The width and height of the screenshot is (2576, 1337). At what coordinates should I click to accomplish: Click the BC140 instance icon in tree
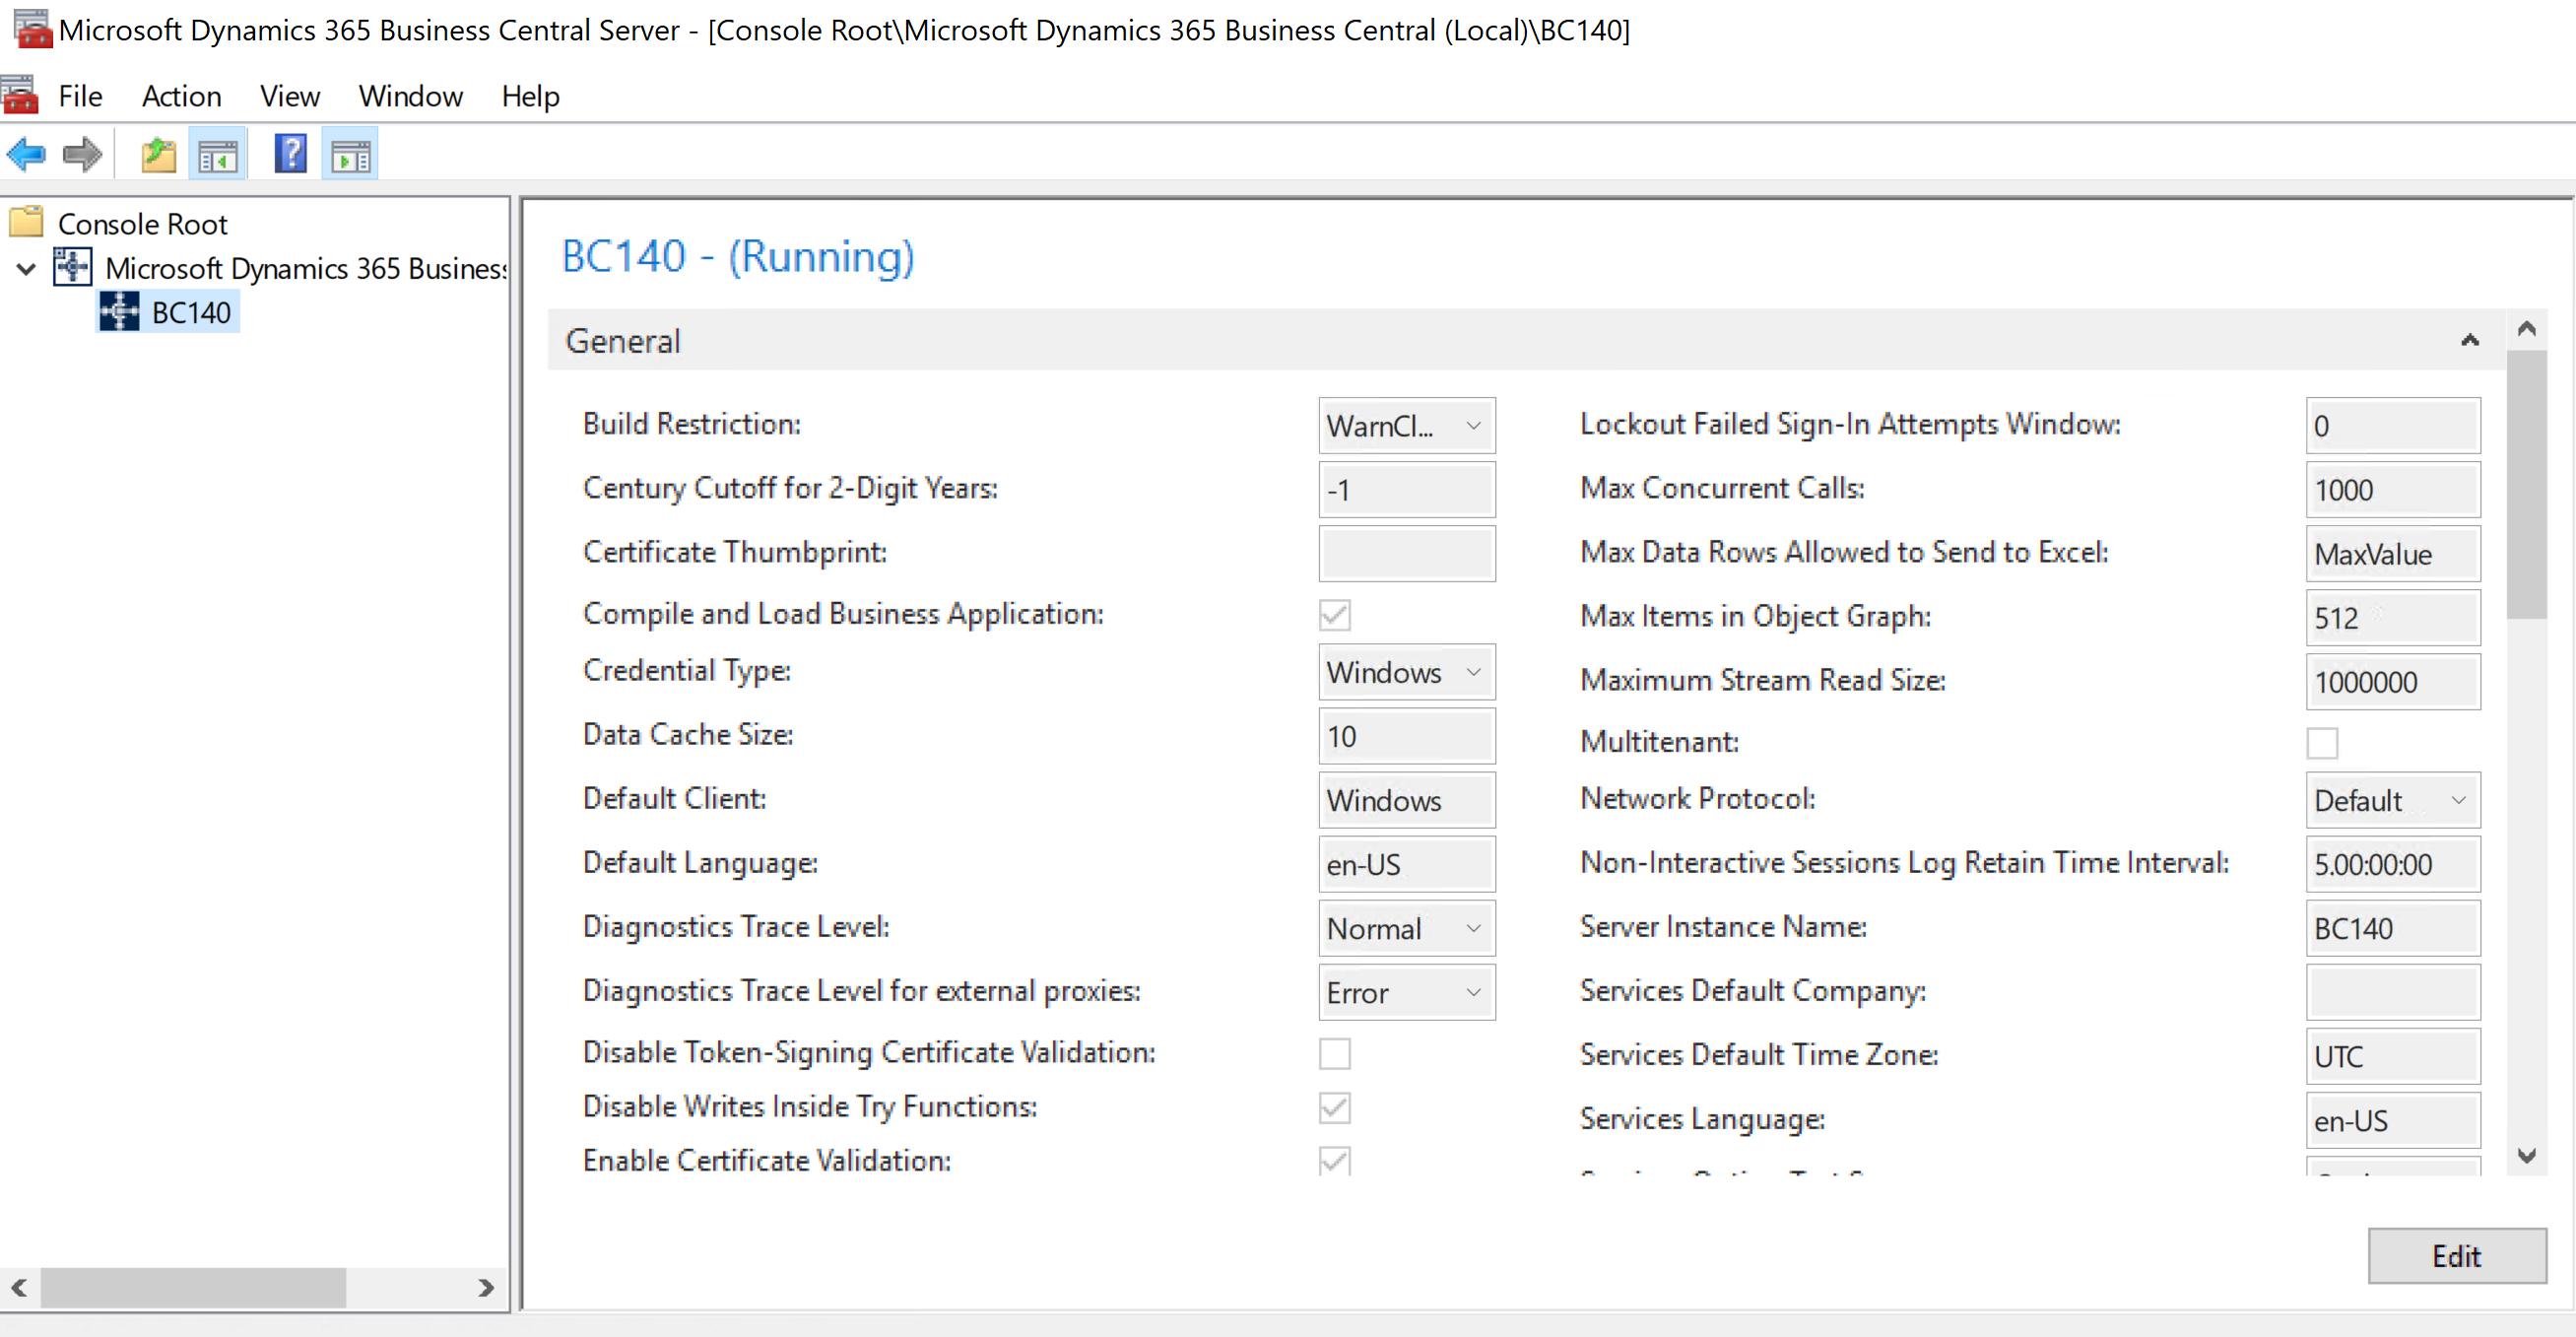coord(119,312)
